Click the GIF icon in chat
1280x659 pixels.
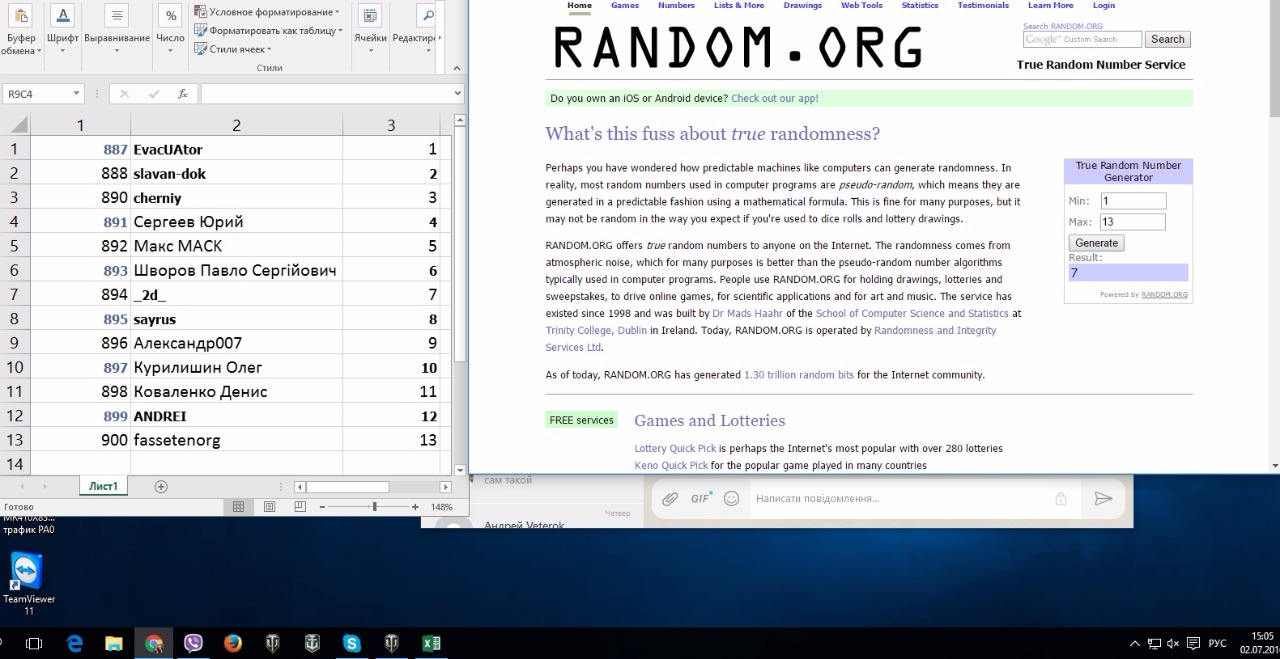[700, 499]
